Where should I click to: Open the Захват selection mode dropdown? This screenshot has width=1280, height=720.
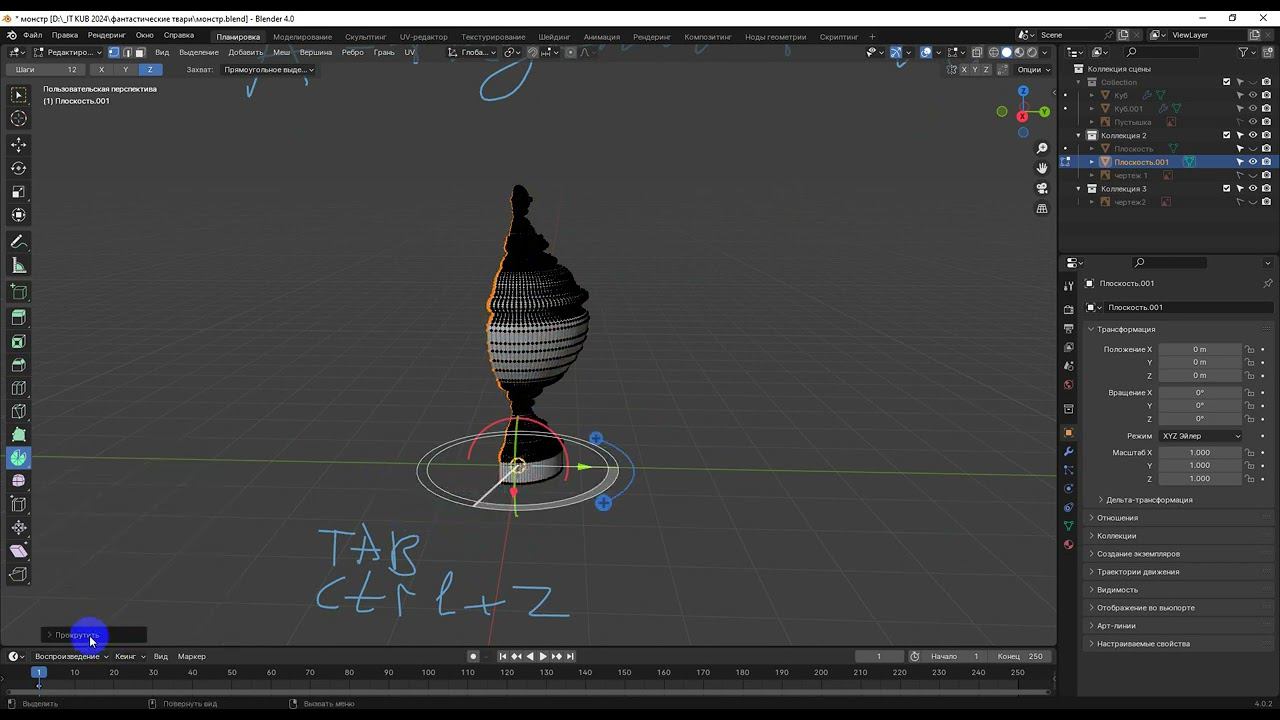[268, 69]
